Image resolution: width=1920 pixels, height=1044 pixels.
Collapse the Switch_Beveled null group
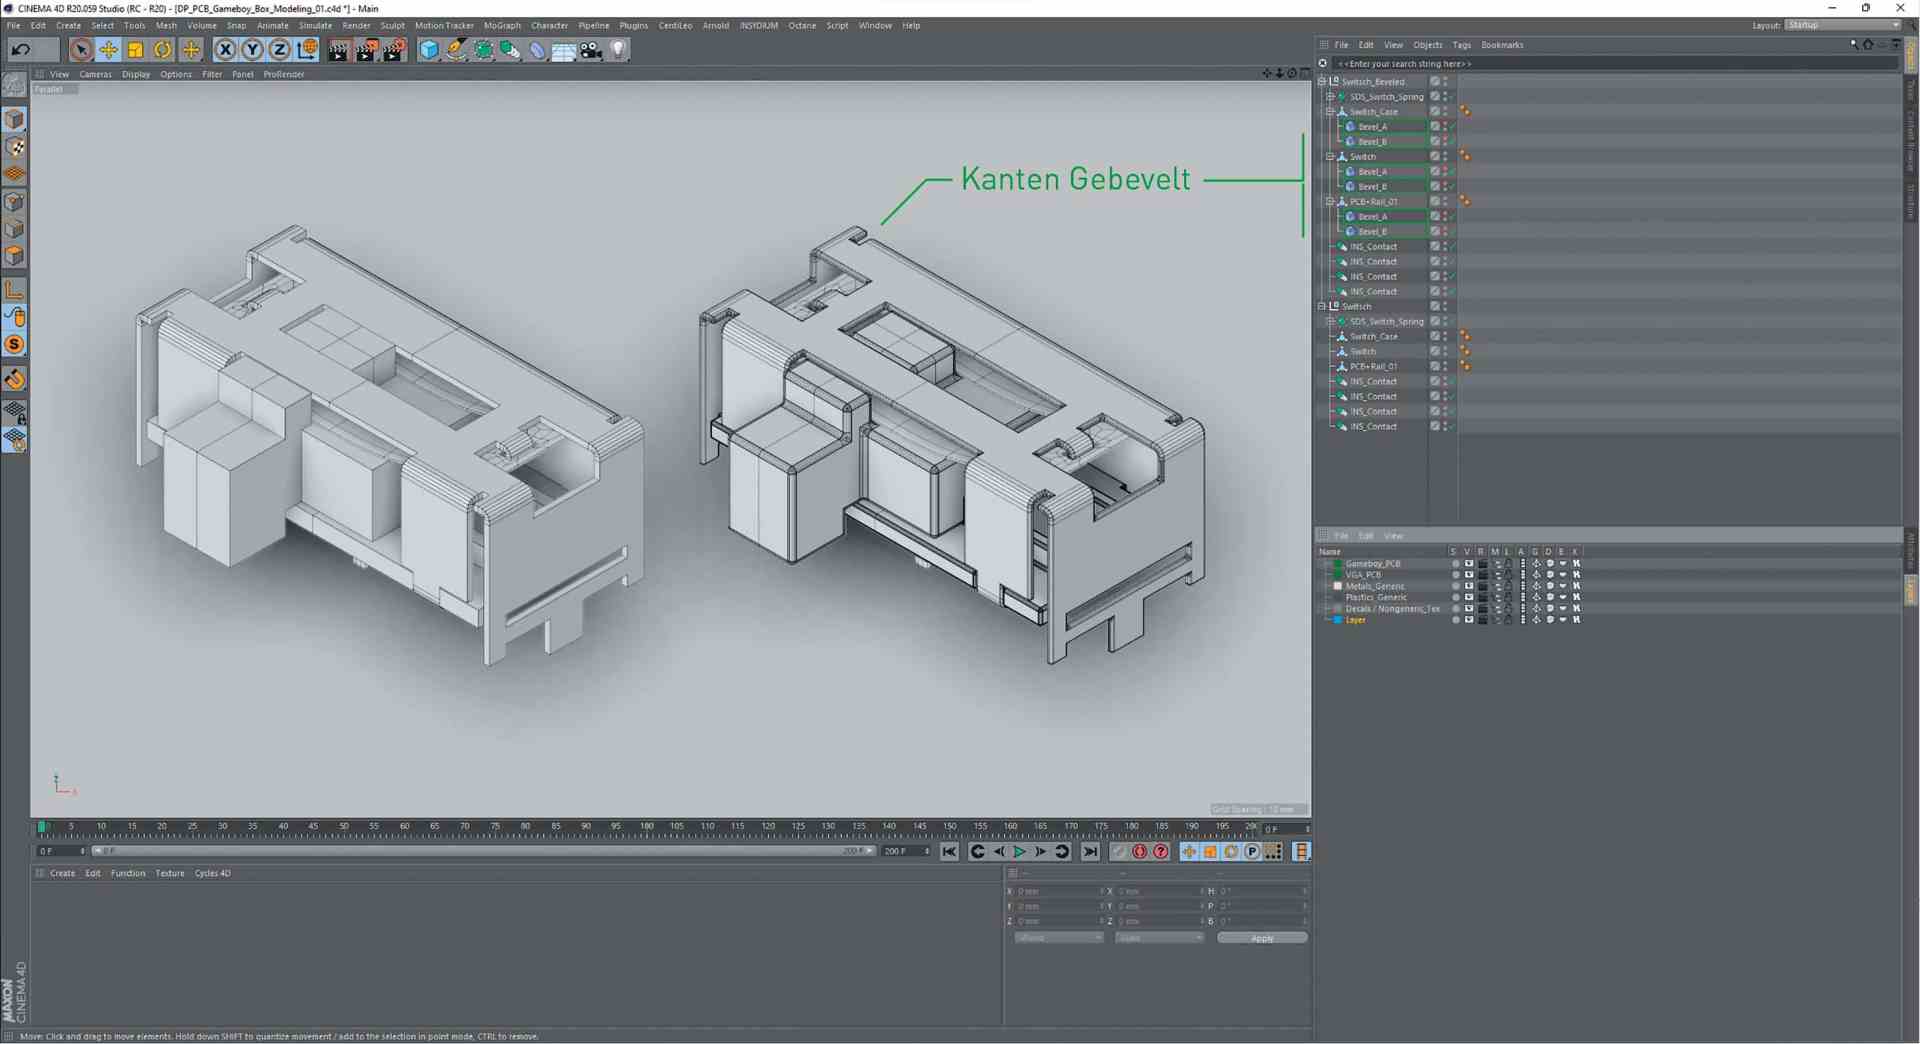click(1322, 82)
